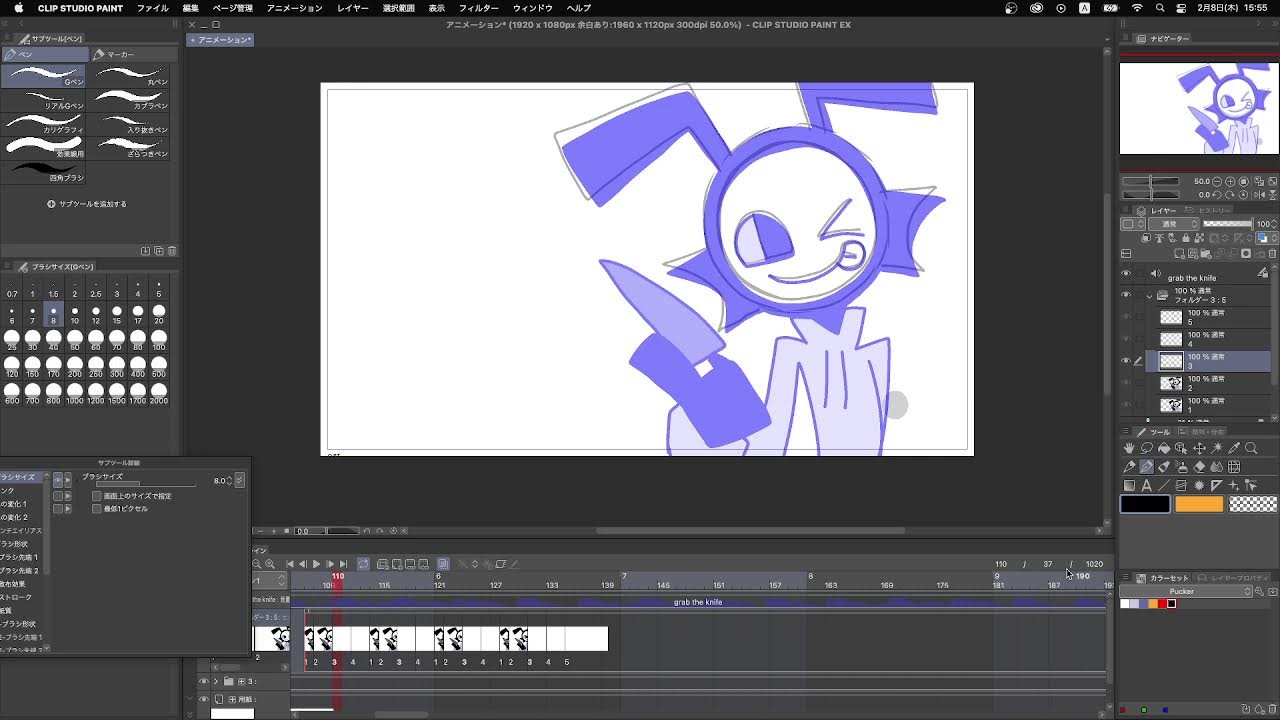Select the transparent color swatch

click(x=1253, y=505)
